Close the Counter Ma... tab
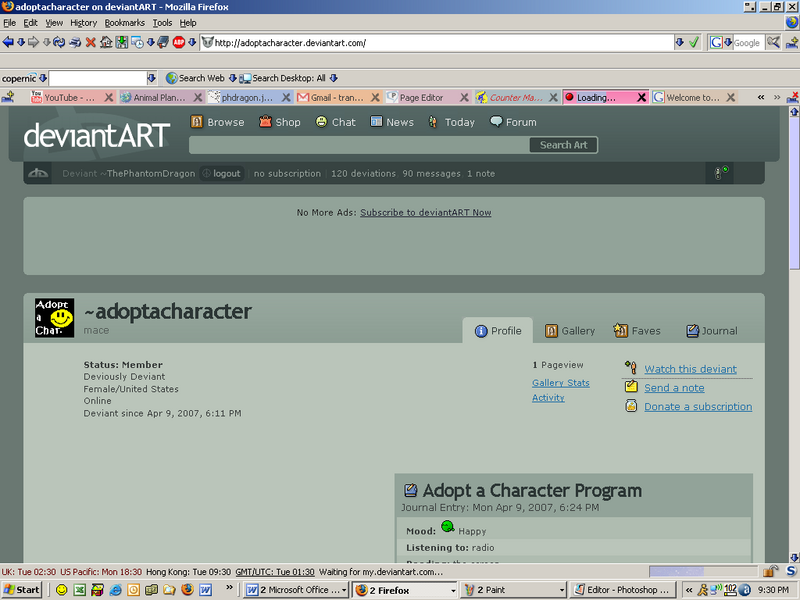The image size is (800, 600). coord(553,97)
